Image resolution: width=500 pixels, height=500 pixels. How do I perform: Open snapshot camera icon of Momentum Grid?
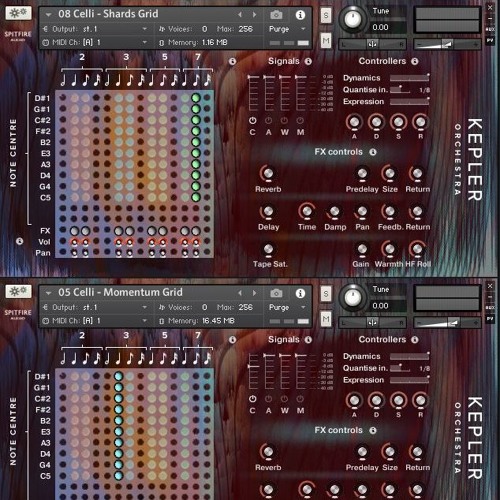point(276,293)
